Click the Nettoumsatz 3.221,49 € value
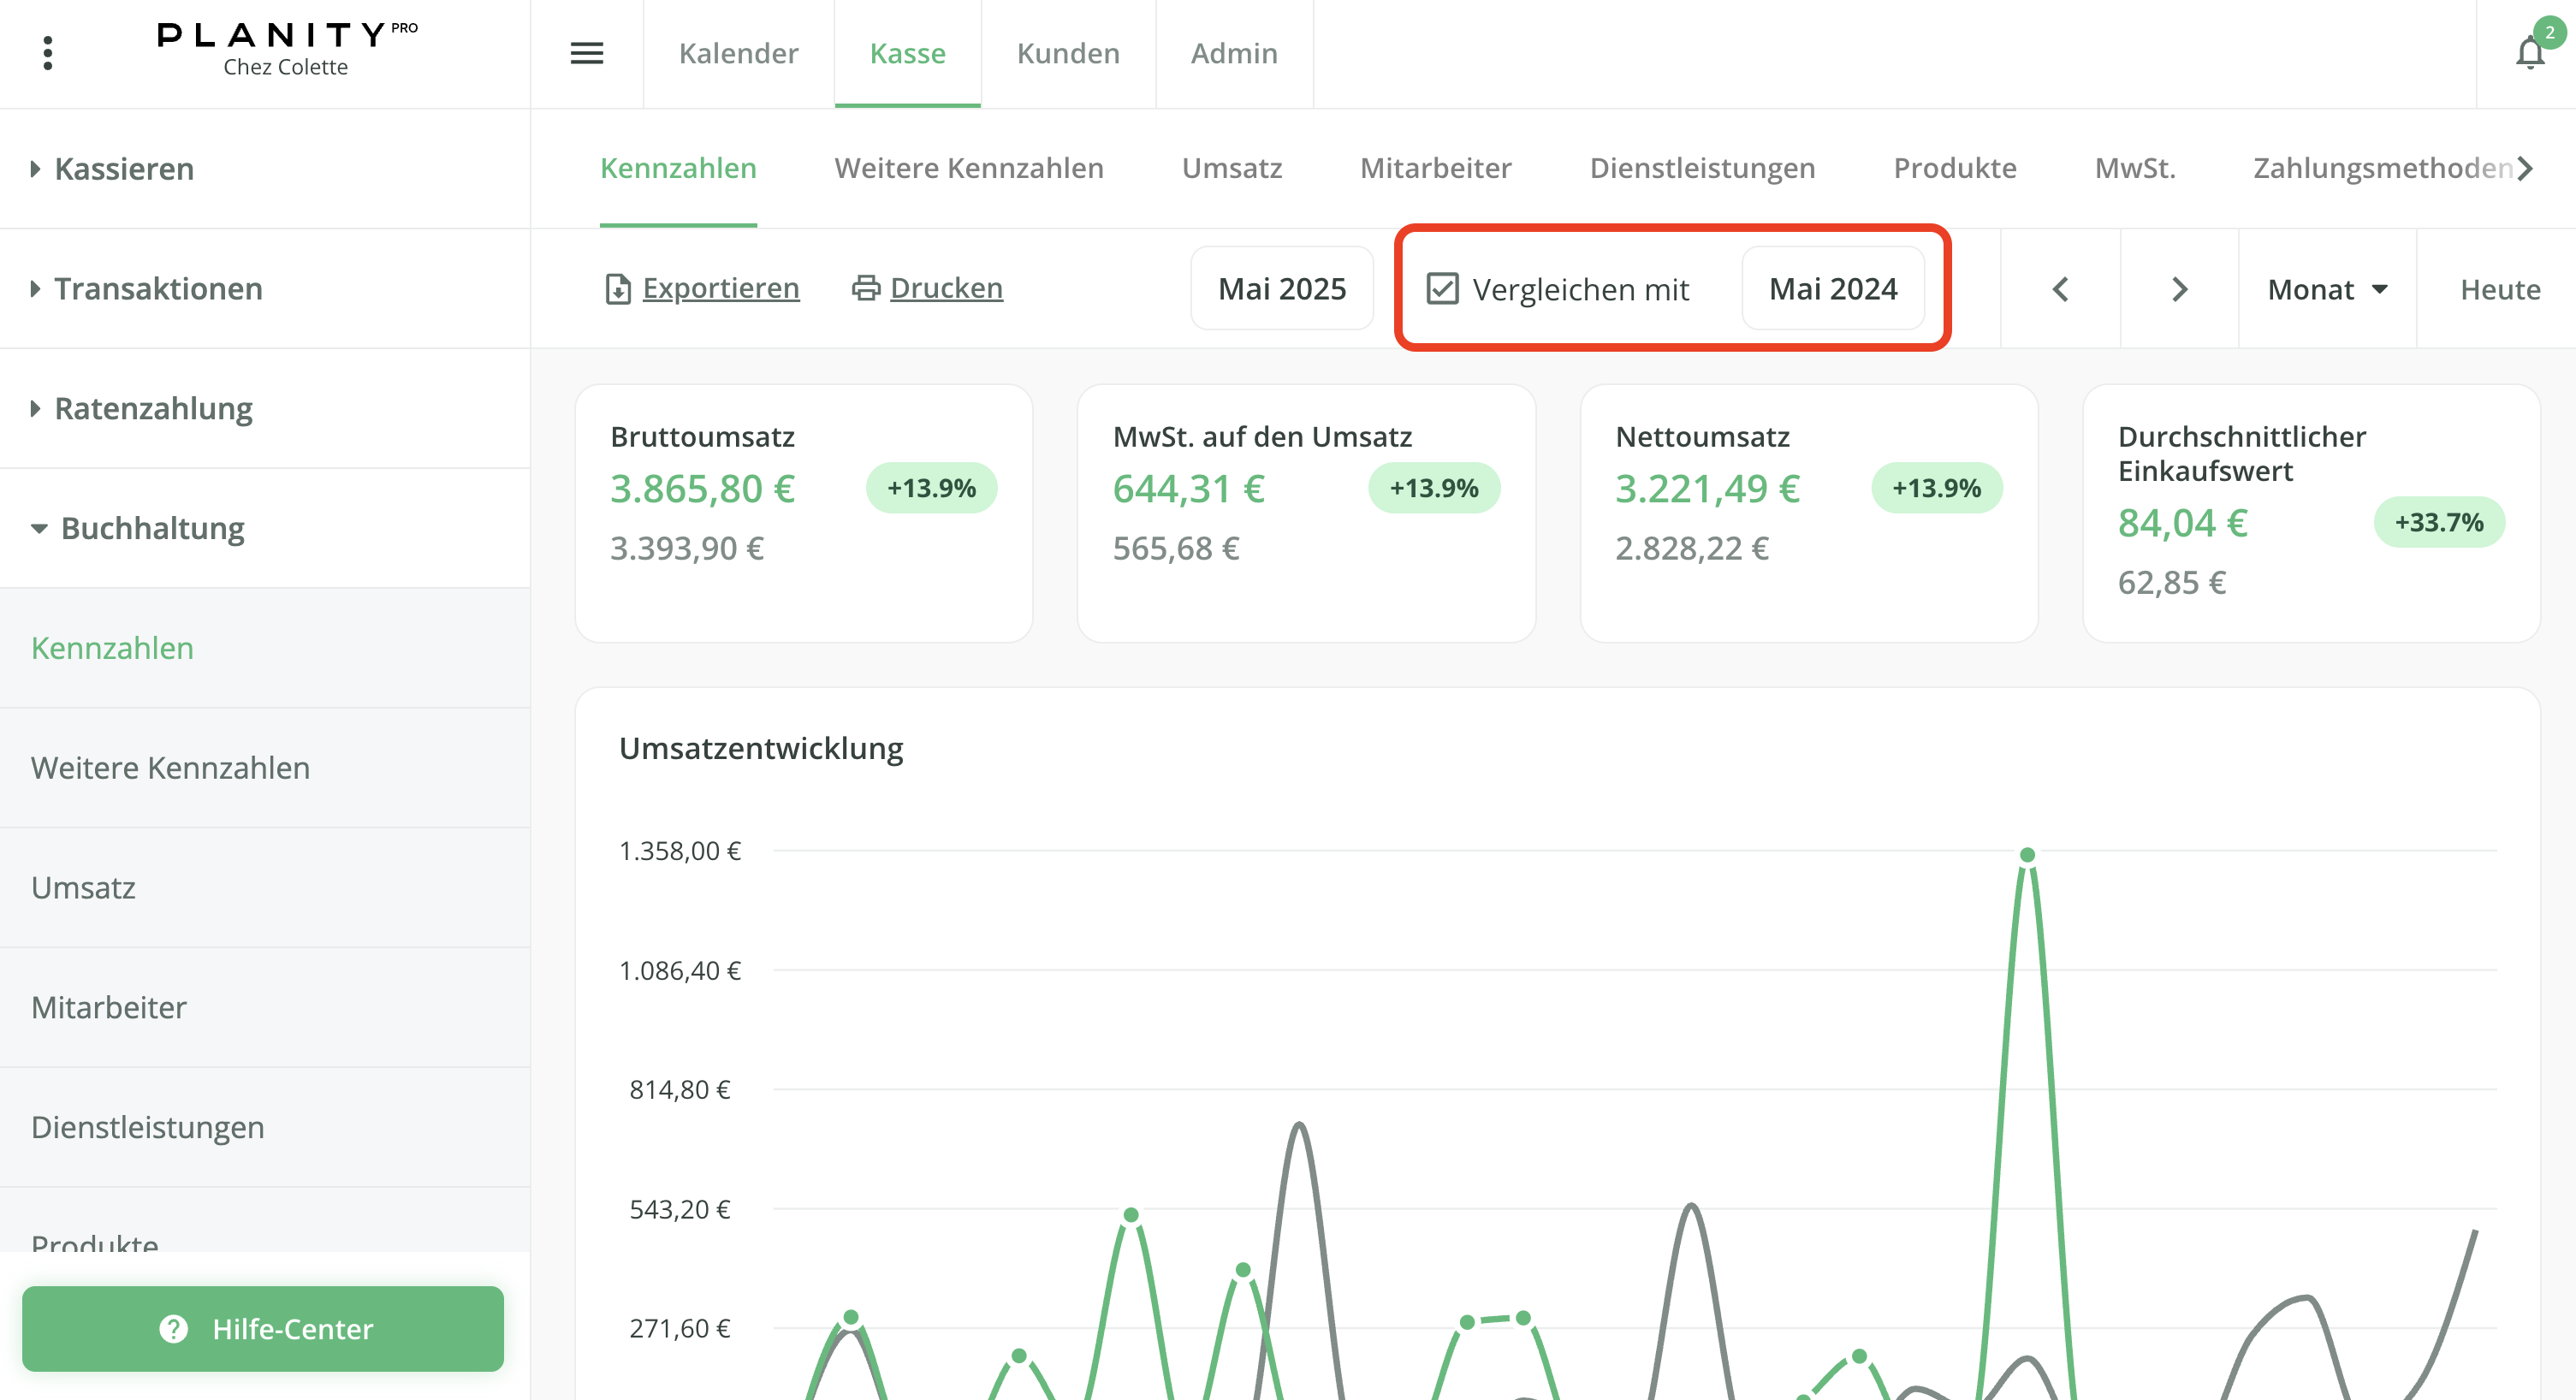 (1708, 489)
